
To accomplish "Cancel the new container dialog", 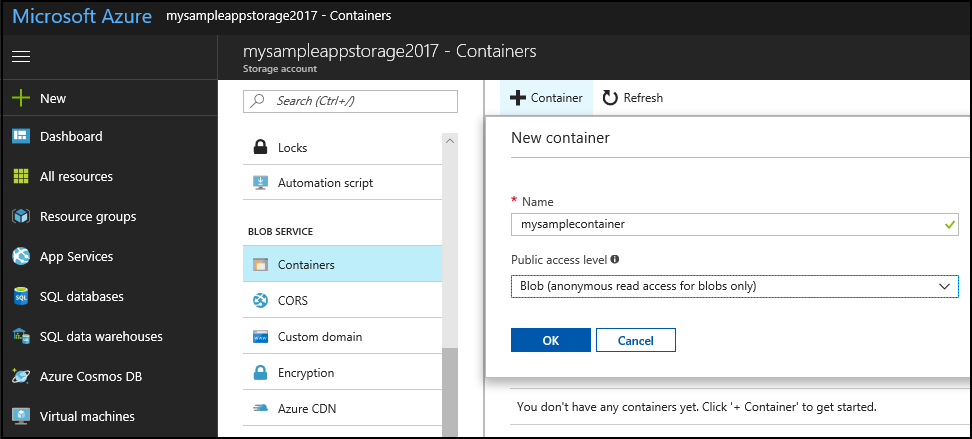I will 635,340.
